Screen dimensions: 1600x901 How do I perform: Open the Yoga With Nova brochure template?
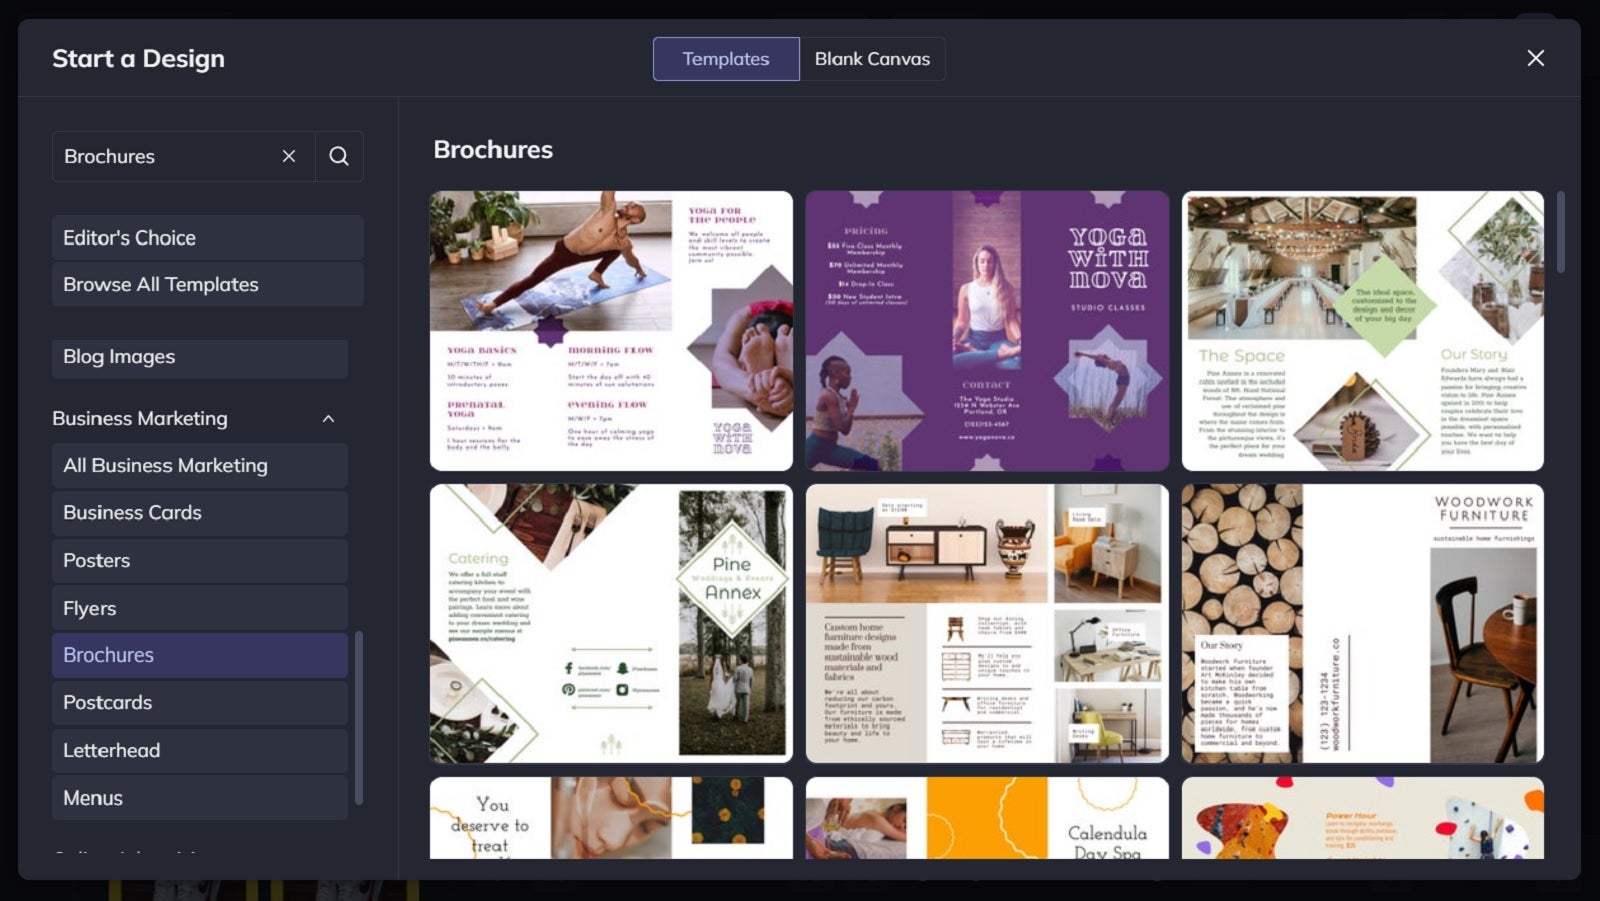(985, 330)
